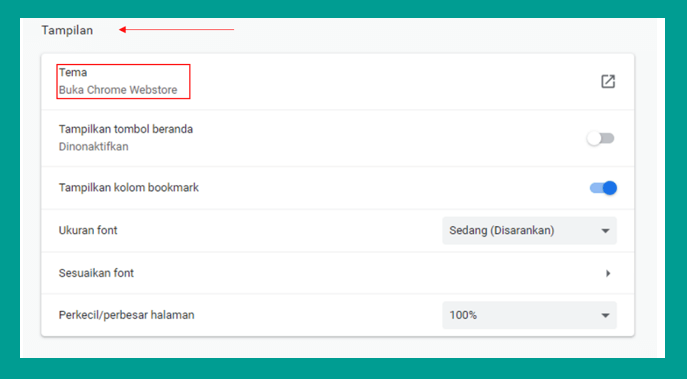The image size is (687, 379).
Task: Click the red arrow pointing to Tampilan
Action: point(177,30)
